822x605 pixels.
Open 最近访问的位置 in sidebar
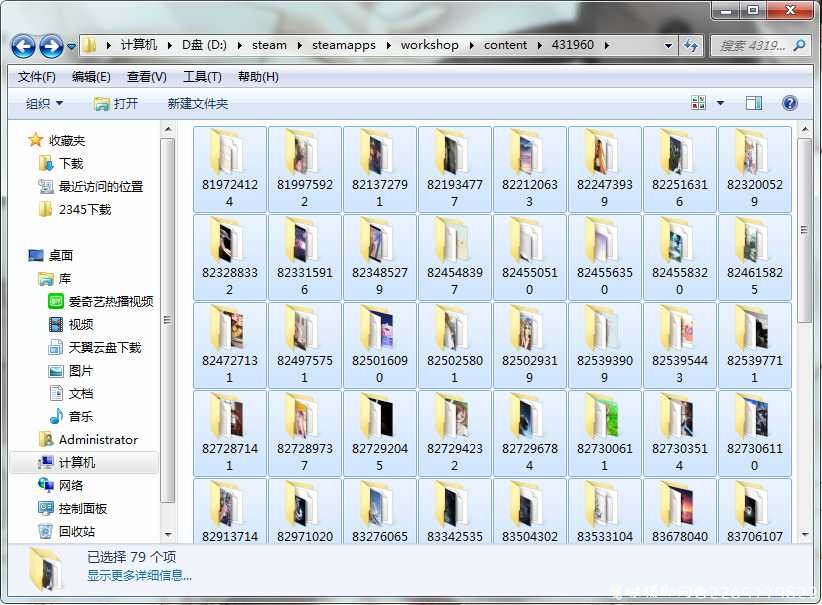[x=101, y=187]
